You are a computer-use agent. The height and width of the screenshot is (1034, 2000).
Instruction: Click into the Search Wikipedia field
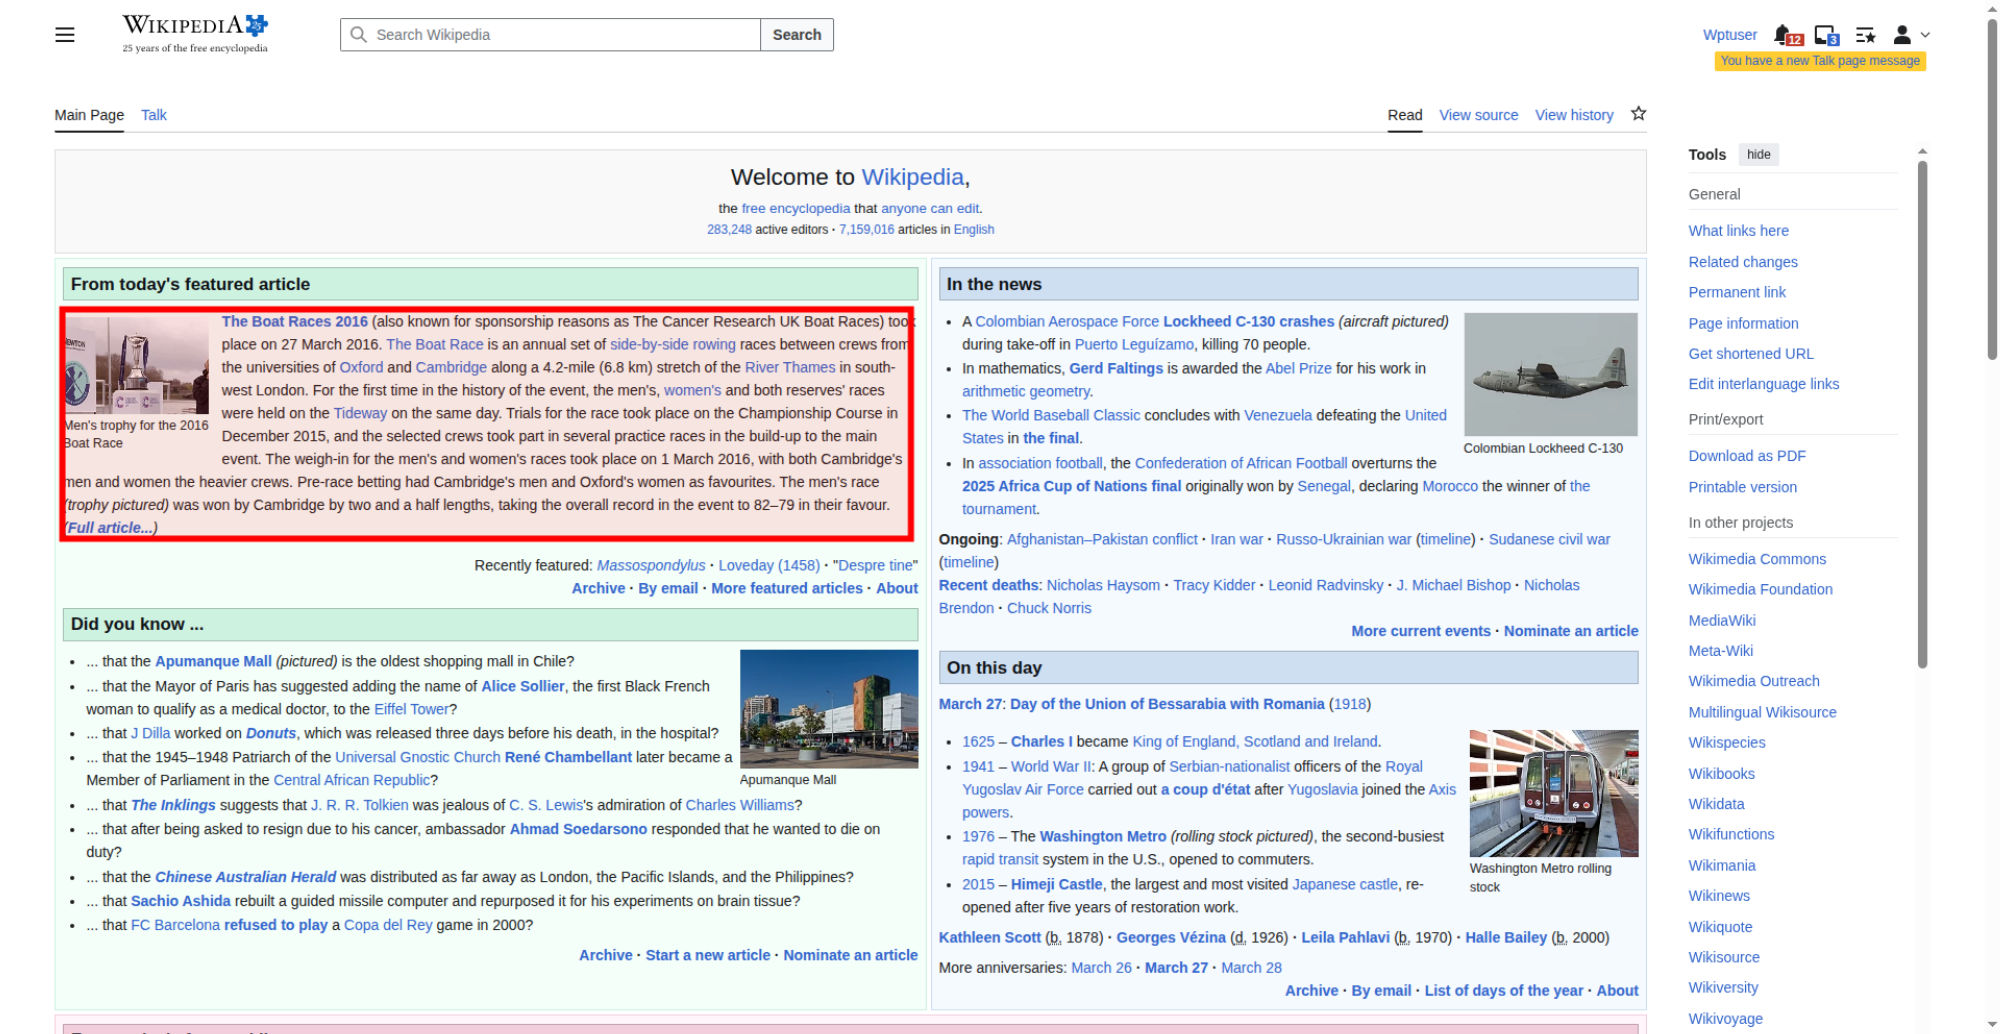coord(560,35)
